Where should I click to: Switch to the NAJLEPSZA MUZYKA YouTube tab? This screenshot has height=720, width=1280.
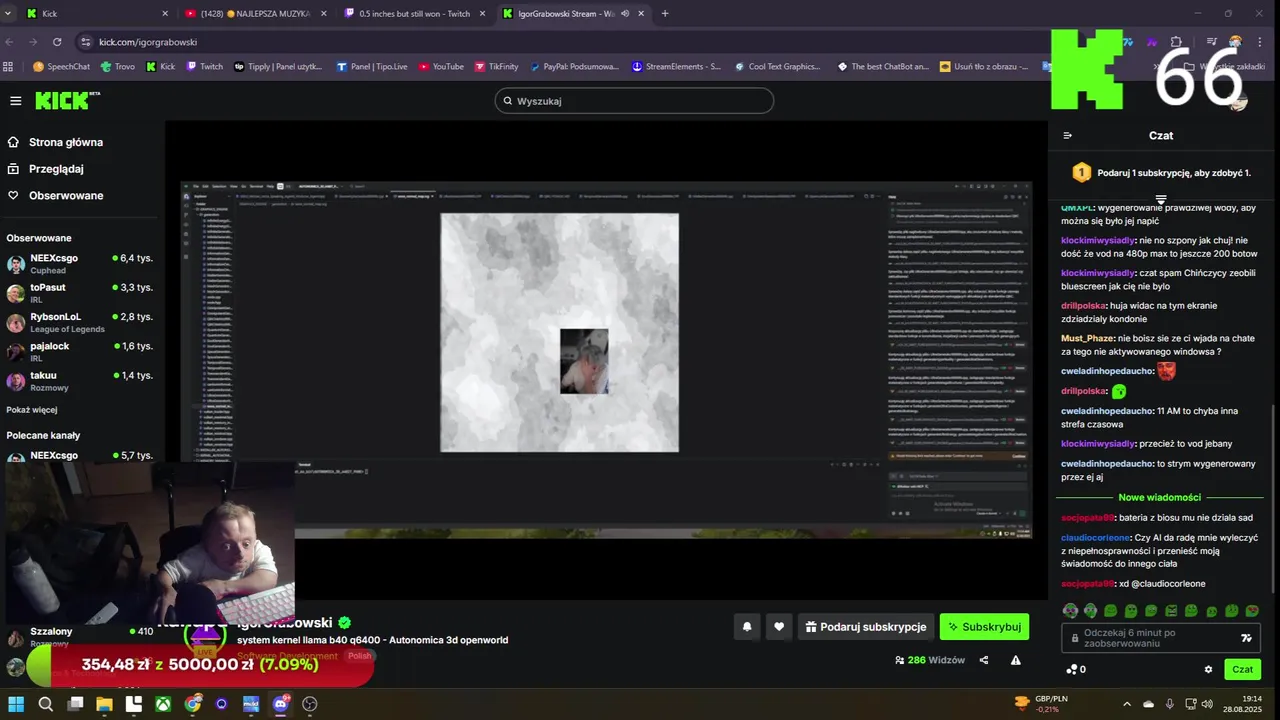255,14
